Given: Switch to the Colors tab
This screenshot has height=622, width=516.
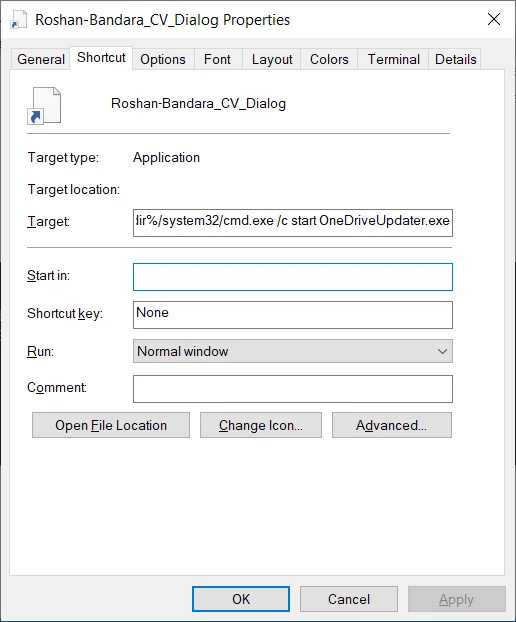Looking at the screenshot, I should pos(329,60).
